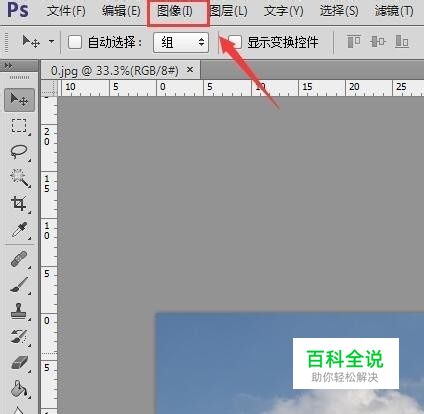The height and width of the screenshot is (414, 424).
Task: Open the 选择(S) menu
Action: pyautogui.click(x=339, y=11)
